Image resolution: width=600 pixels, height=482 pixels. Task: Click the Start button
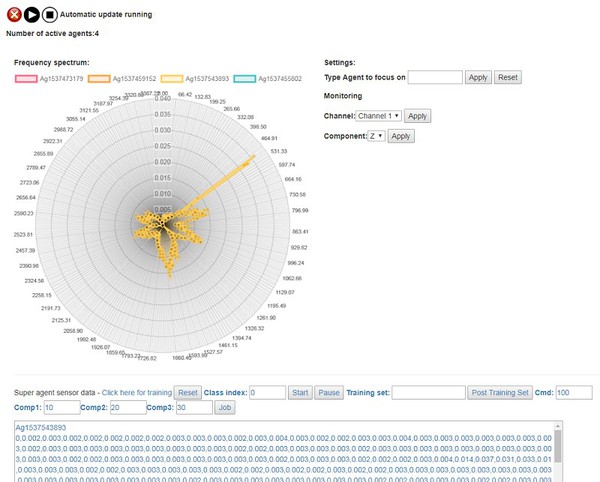click(300, 393)
